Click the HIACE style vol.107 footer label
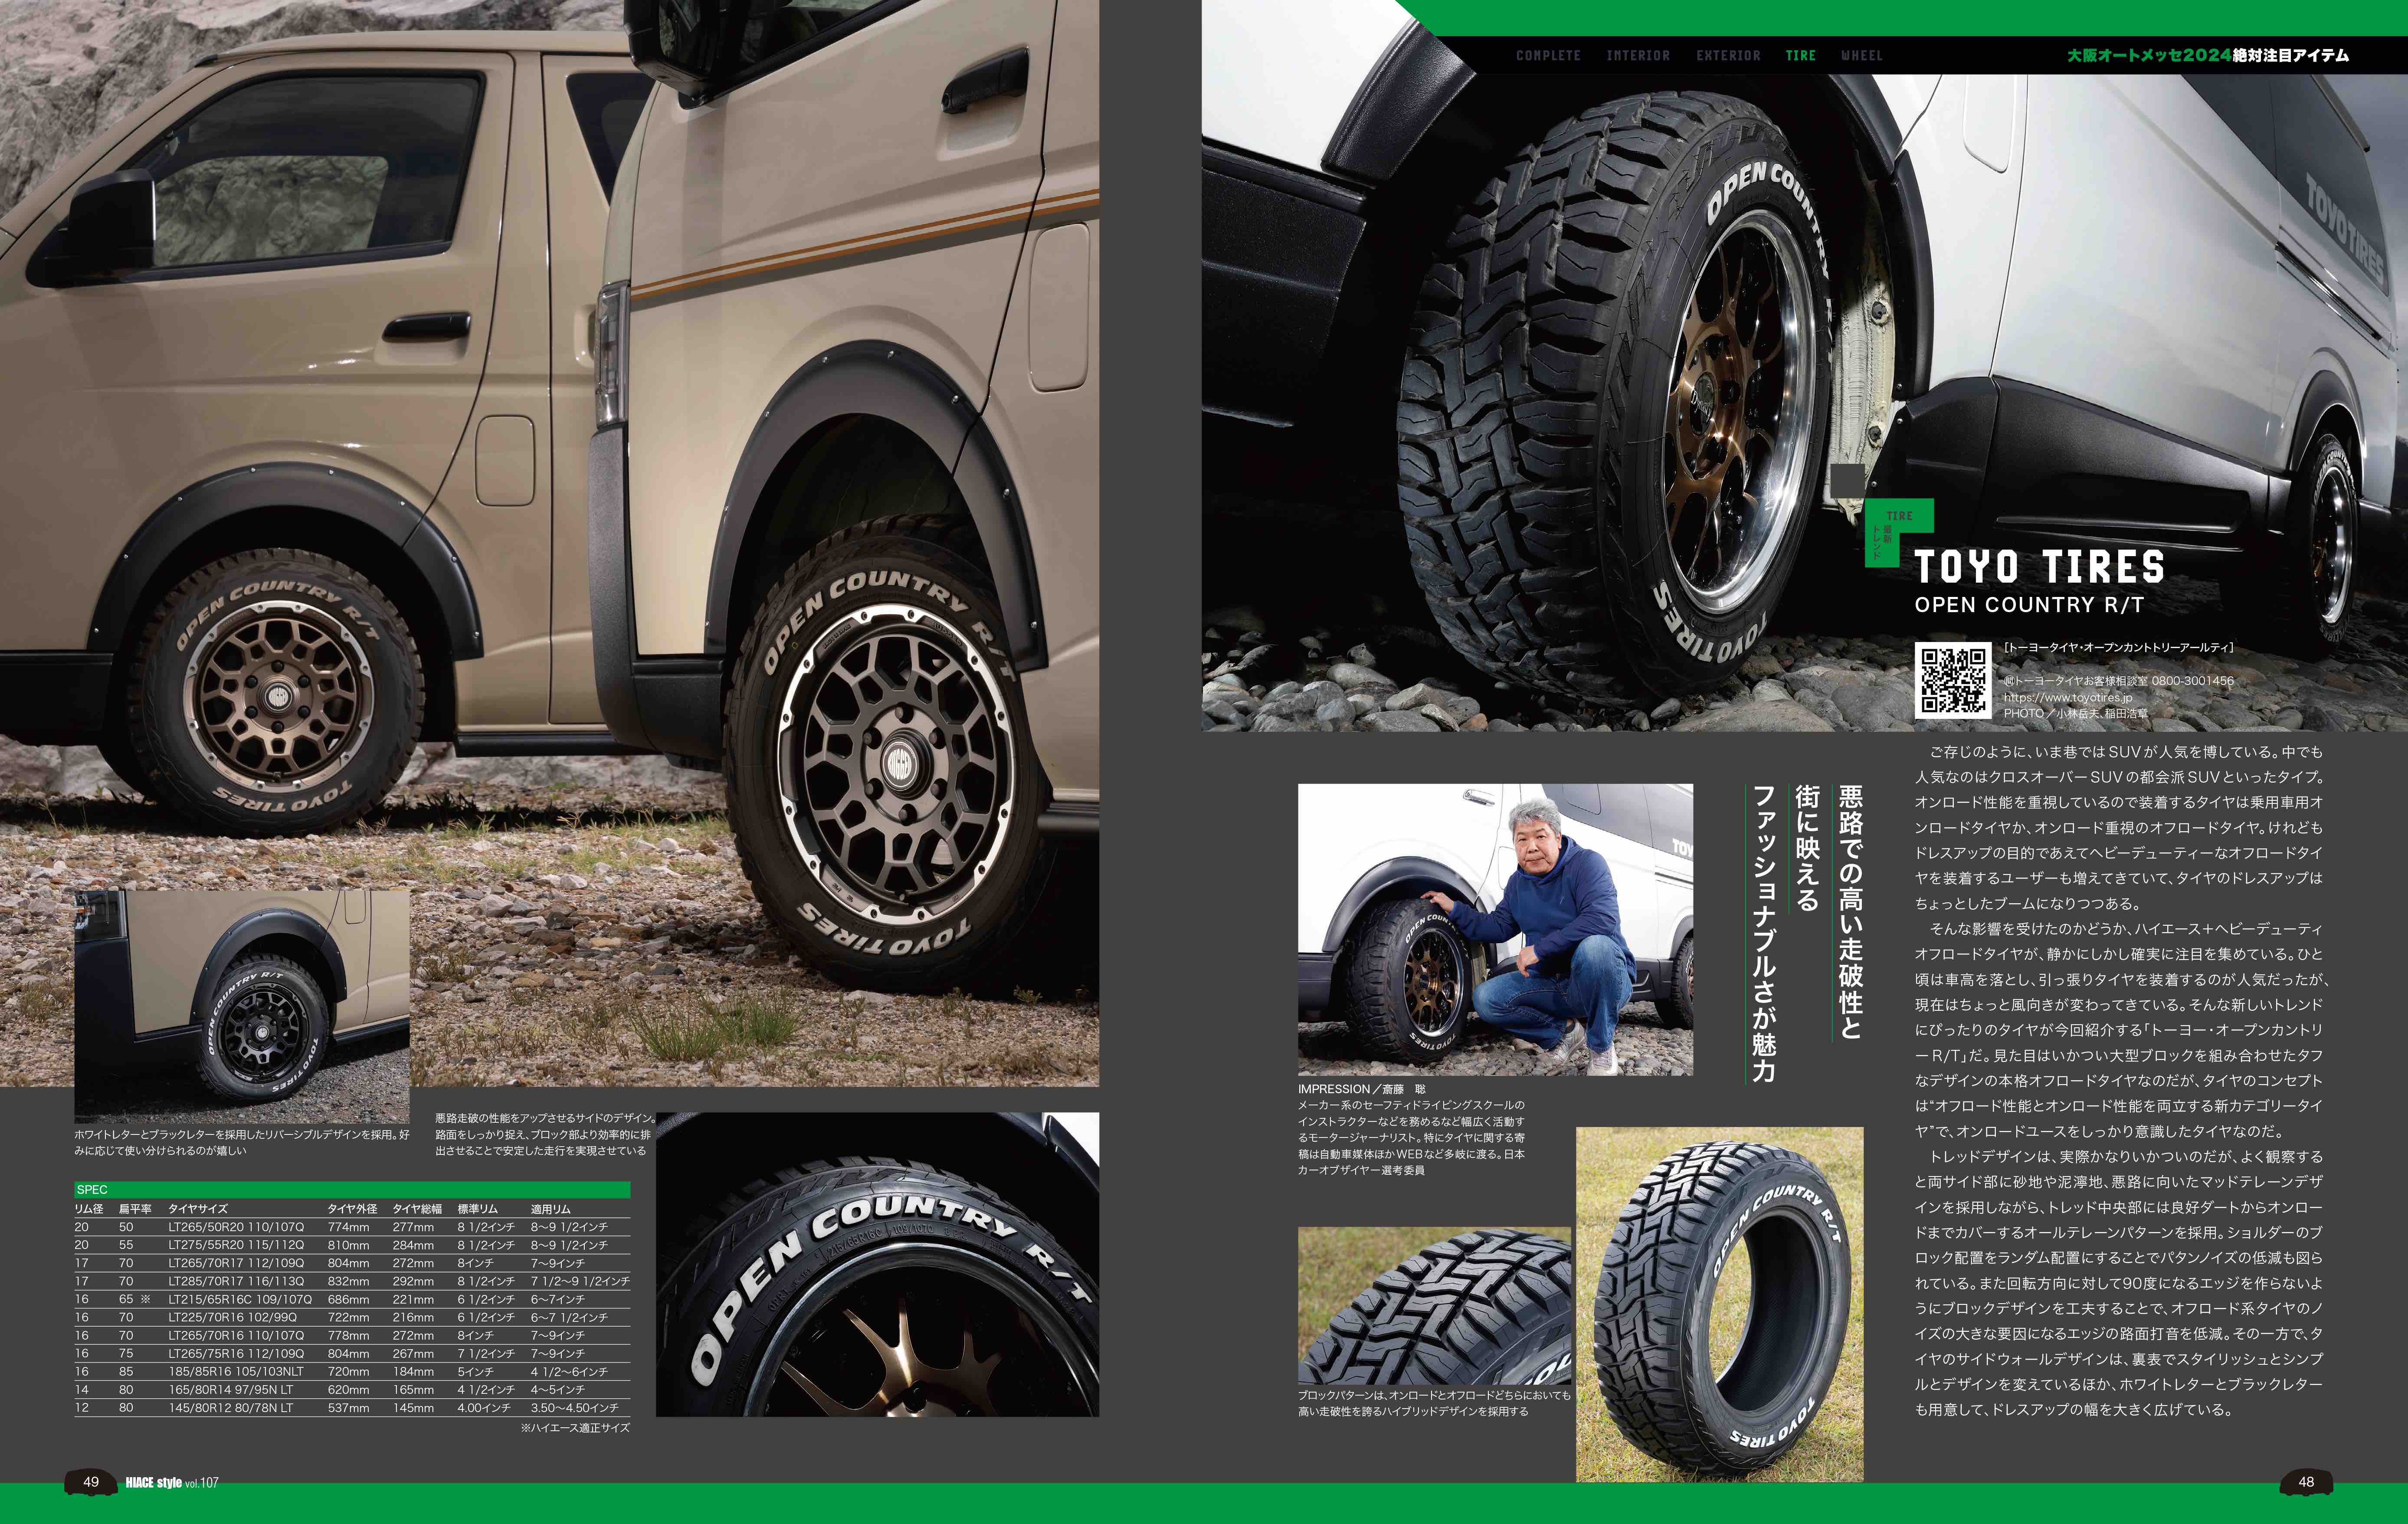 [x=171, y=1483]
